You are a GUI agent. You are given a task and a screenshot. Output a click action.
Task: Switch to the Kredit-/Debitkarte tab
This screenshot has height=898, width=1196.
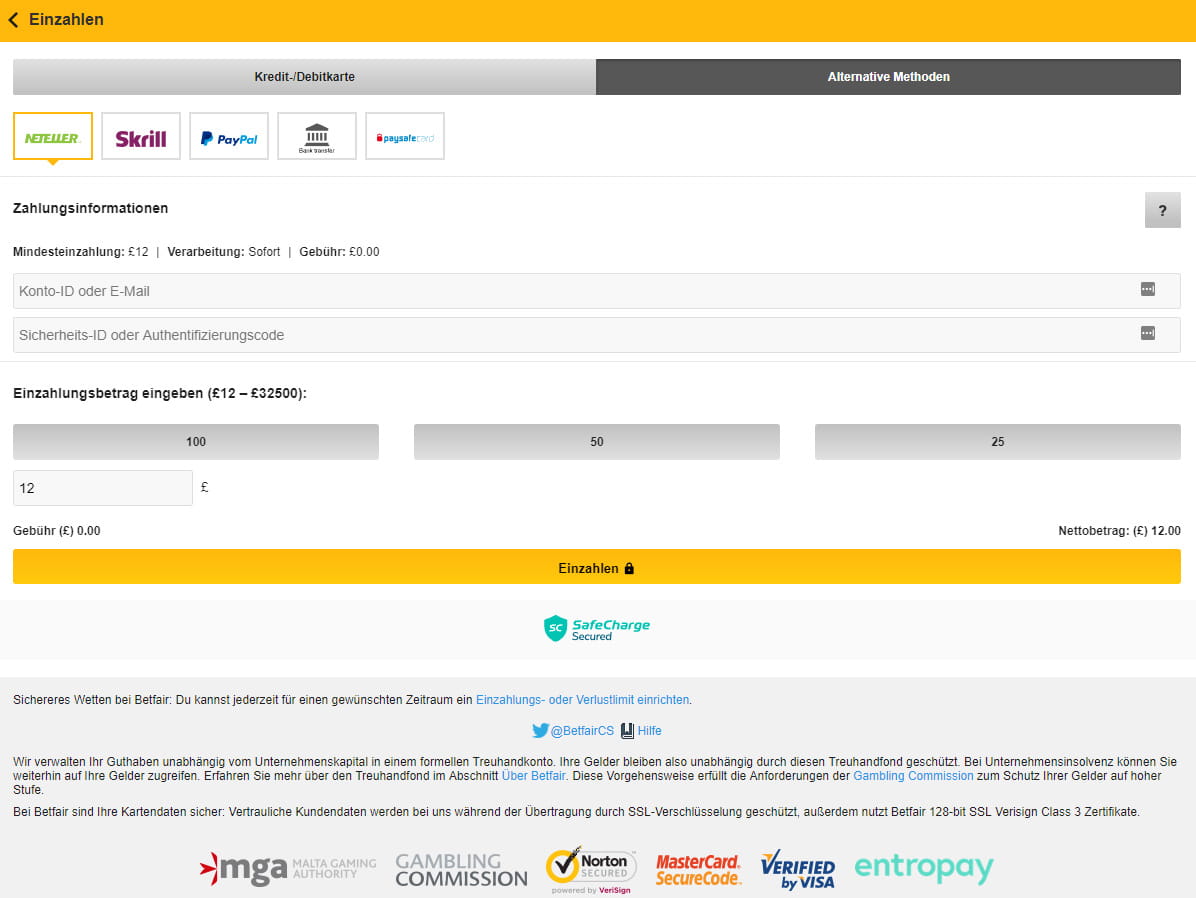point(304,77)
